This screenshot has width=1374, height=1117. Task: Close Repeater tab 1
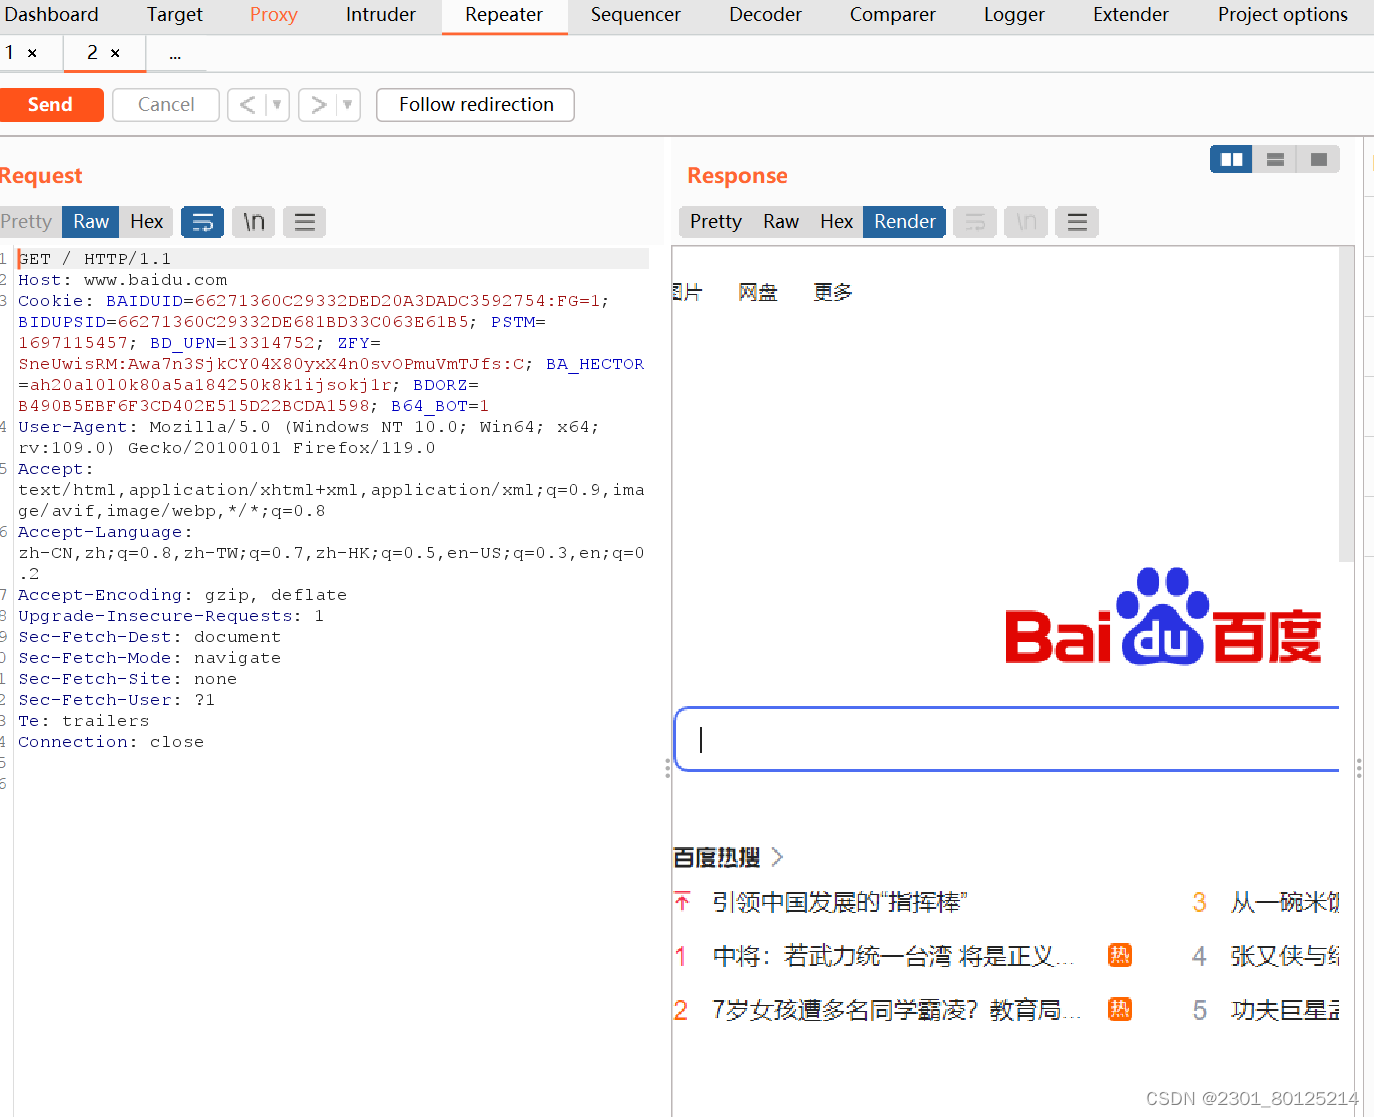coord(32,53)
